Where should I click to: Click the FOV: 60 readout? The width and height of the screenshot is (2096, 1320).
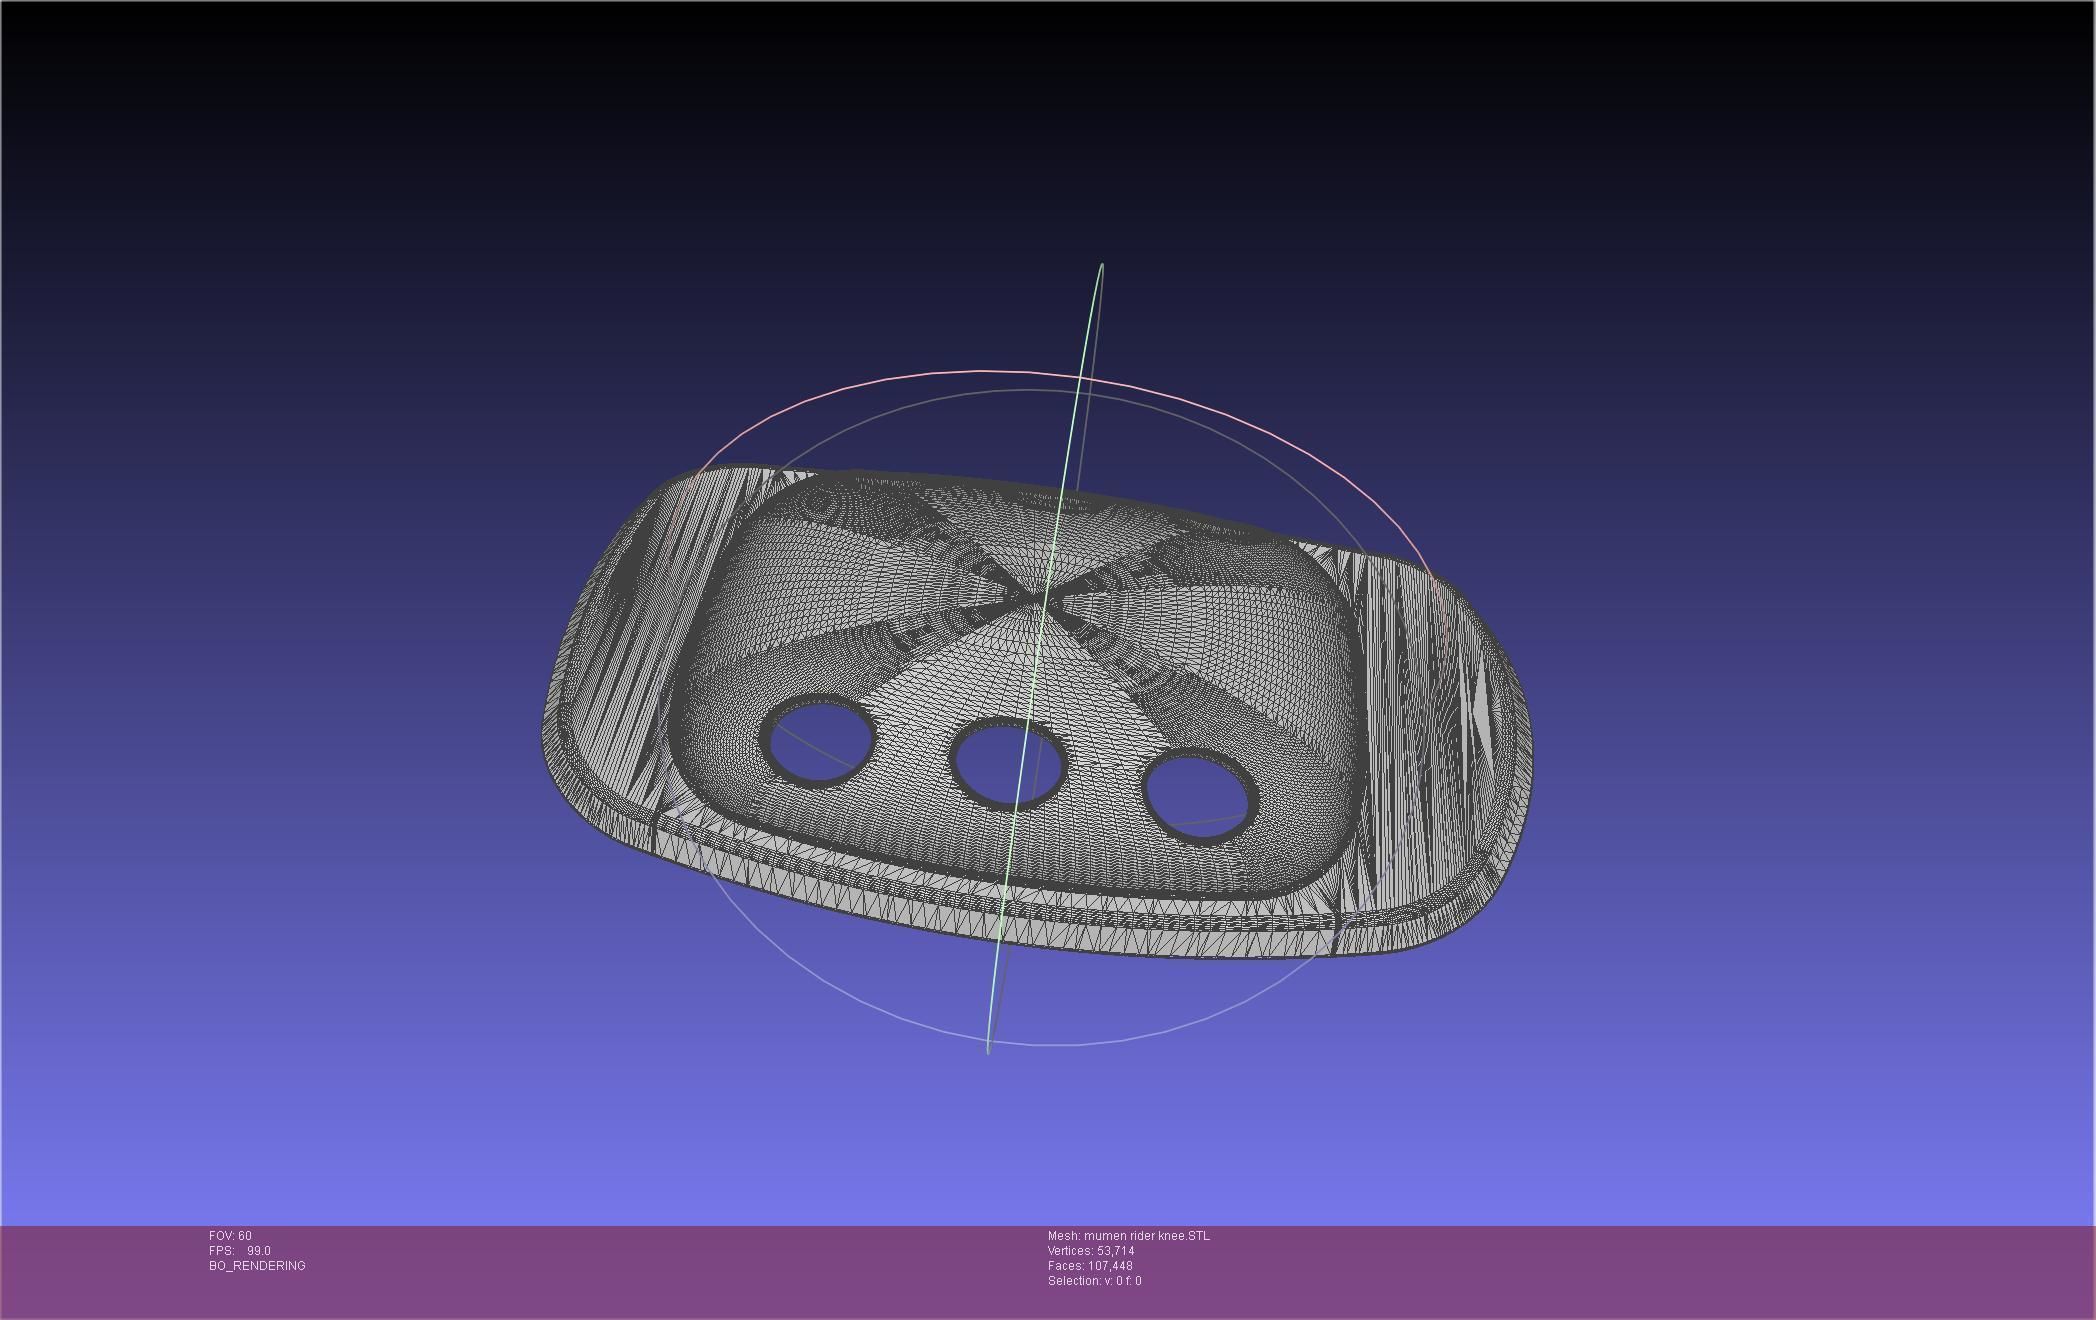pyautogui.click(x=230, y=1236)
